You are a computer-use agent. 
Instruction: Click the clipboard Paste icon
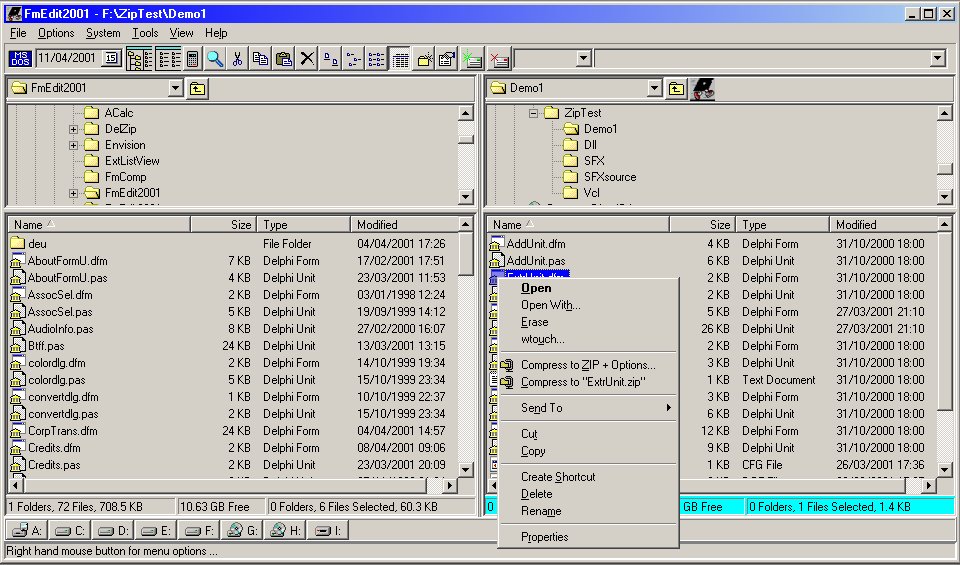click(283, 59)
